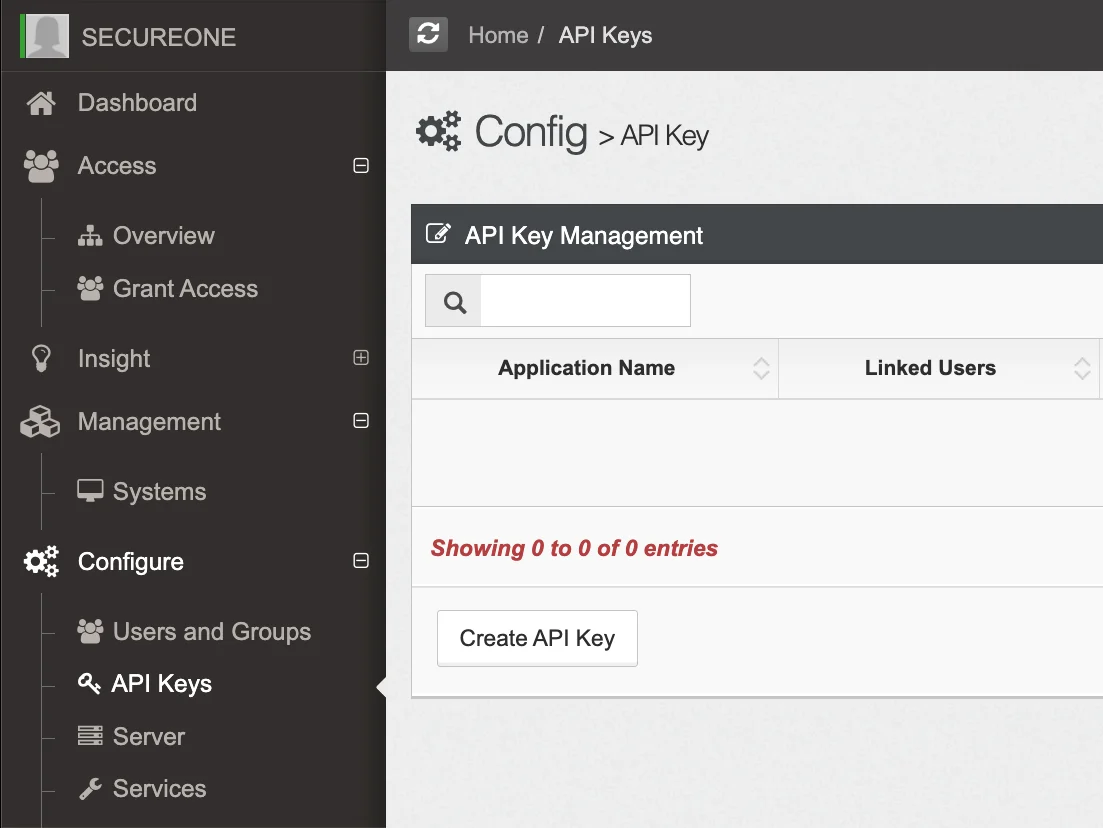The image size is (1103, 828).
Task: Click the user avatar beside SECUREONE
Action: point(47,36)
